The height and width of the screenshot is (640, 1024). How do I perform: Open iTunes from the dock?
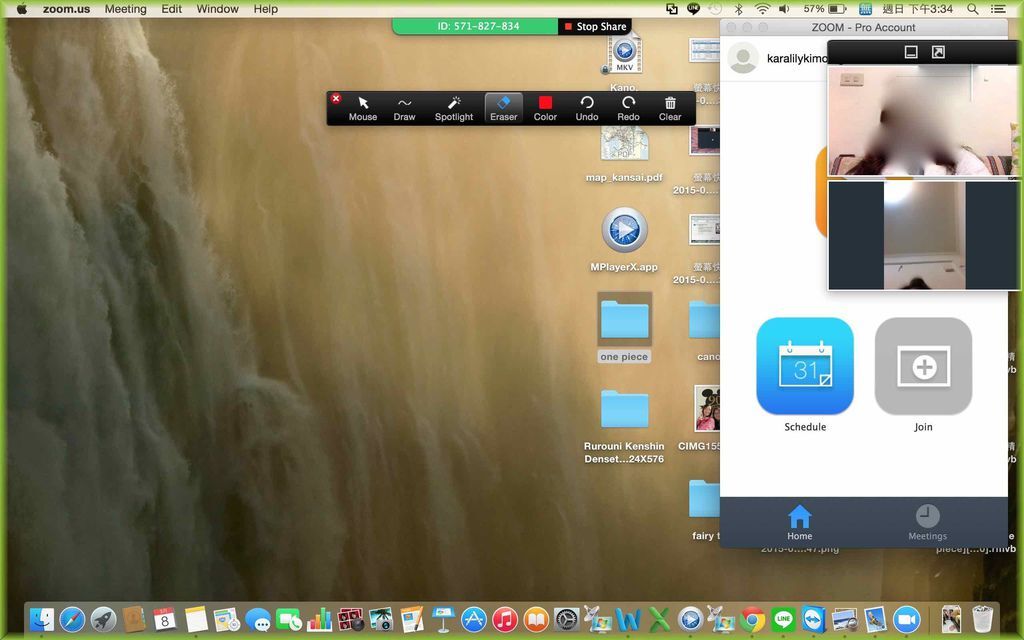click(505, 619)
